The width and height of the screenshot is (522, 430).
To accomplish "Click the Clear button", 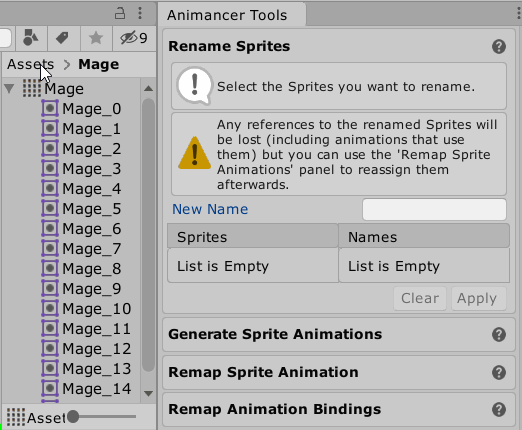I will click(420, 298).
